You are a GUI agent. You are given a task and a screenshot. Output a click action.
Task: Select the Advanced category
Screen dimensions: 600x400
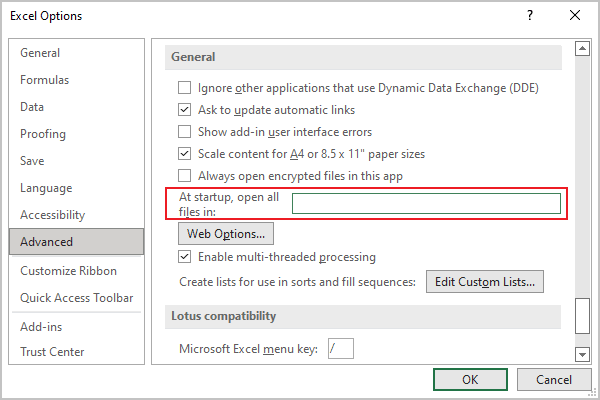[x=77, y=242]
